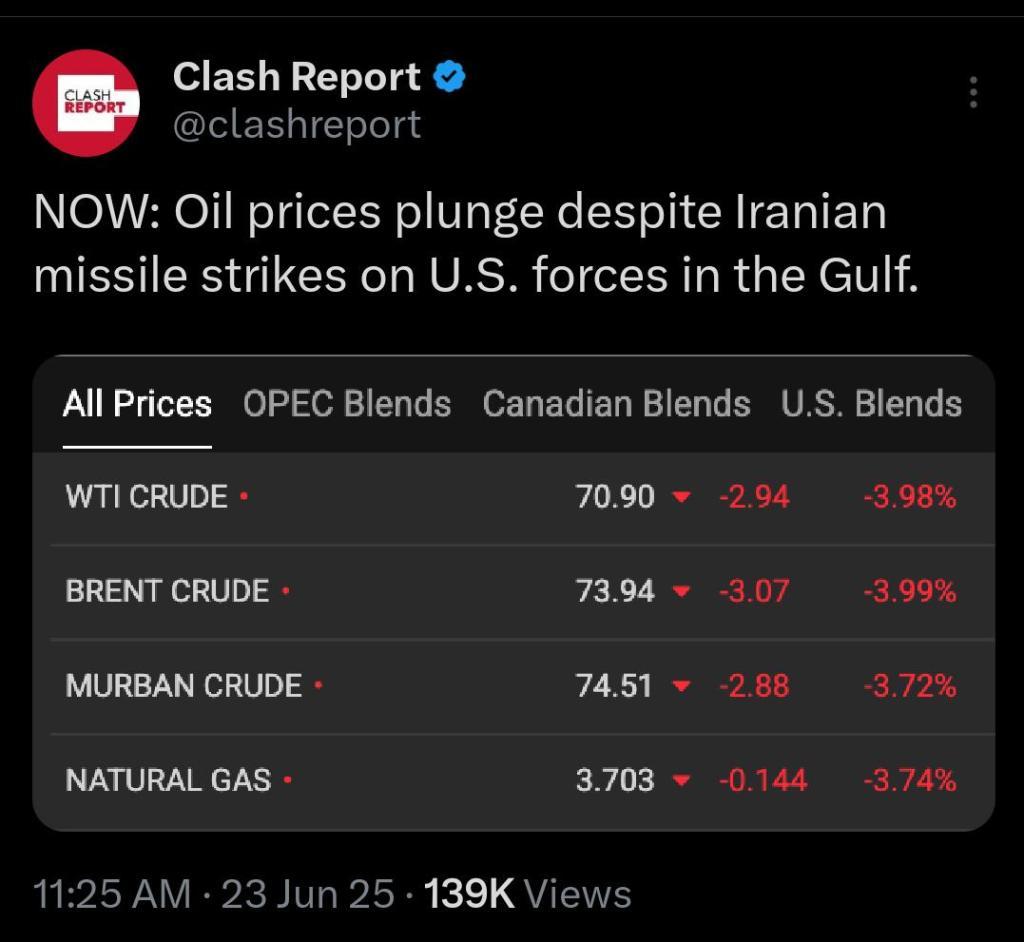Click the @clashreport handle

pyautogui.click(x=296, y=124)
